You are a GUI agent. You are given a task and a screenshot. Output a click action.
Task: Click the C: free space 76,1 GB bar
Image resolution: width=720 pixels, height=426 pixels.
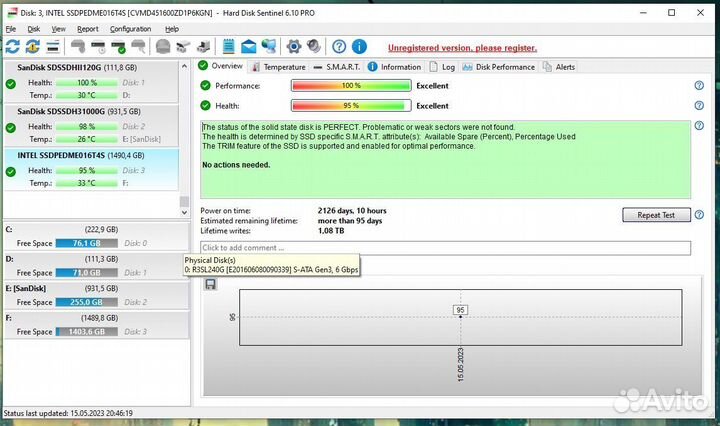point(87,243)
